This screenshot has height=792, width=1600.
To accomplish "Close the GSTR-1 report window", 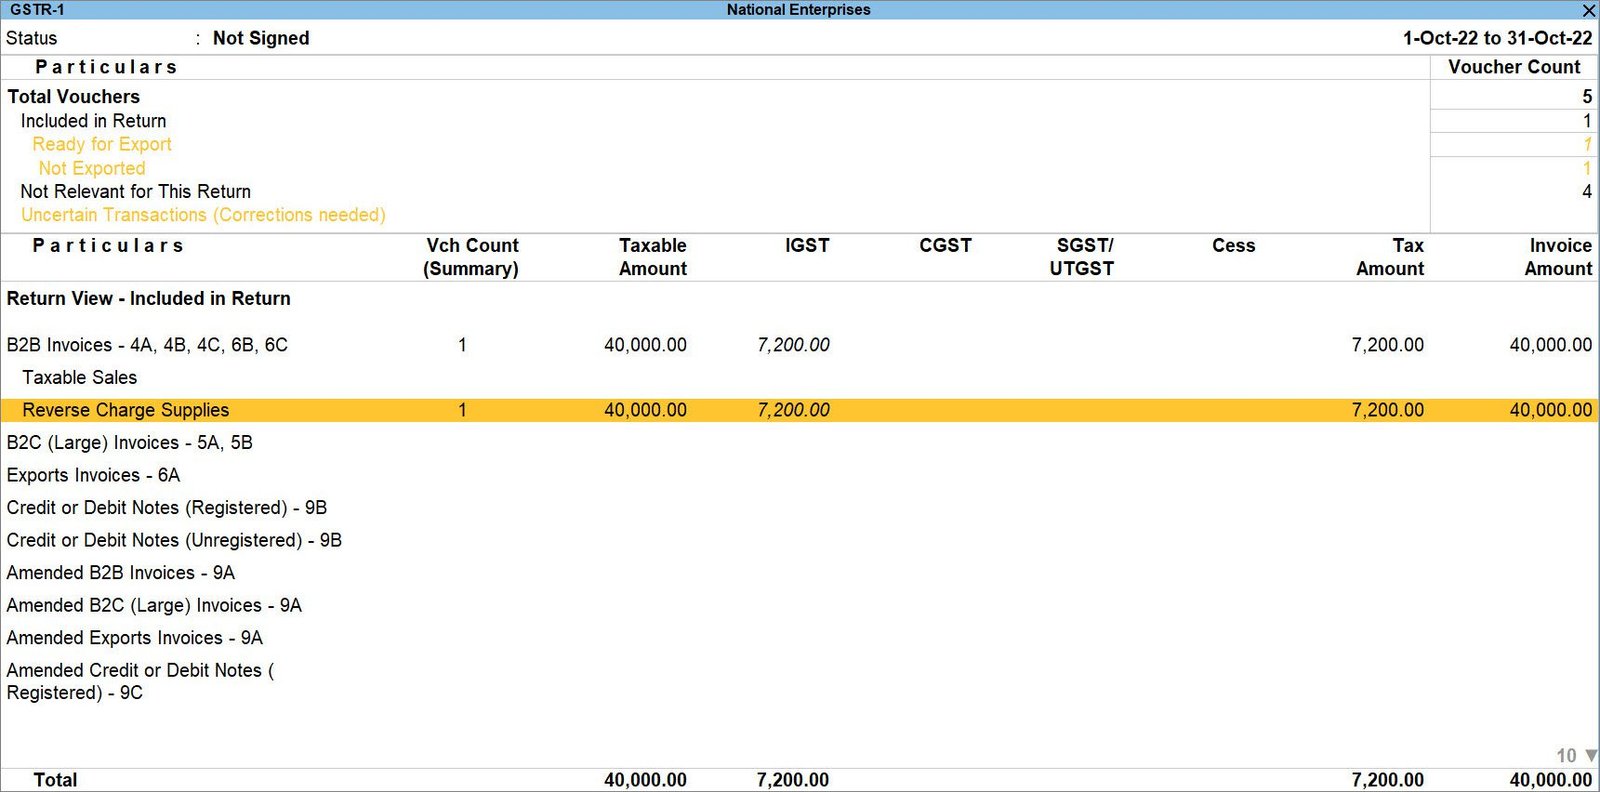I will click(x=1588, y=10).
